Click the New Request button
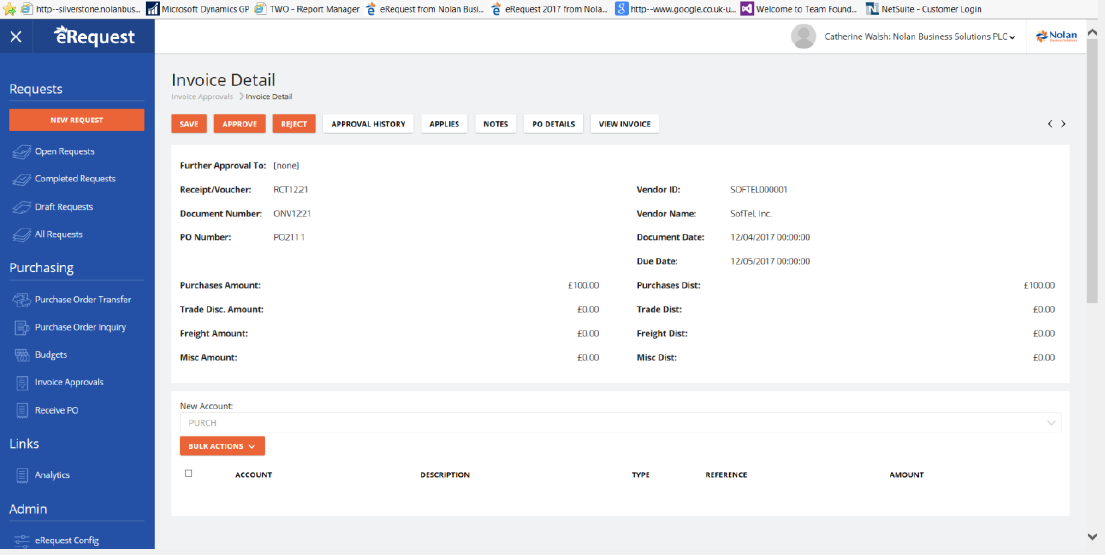The width and height of the screenshot is (1107, 557). [77, 120]
